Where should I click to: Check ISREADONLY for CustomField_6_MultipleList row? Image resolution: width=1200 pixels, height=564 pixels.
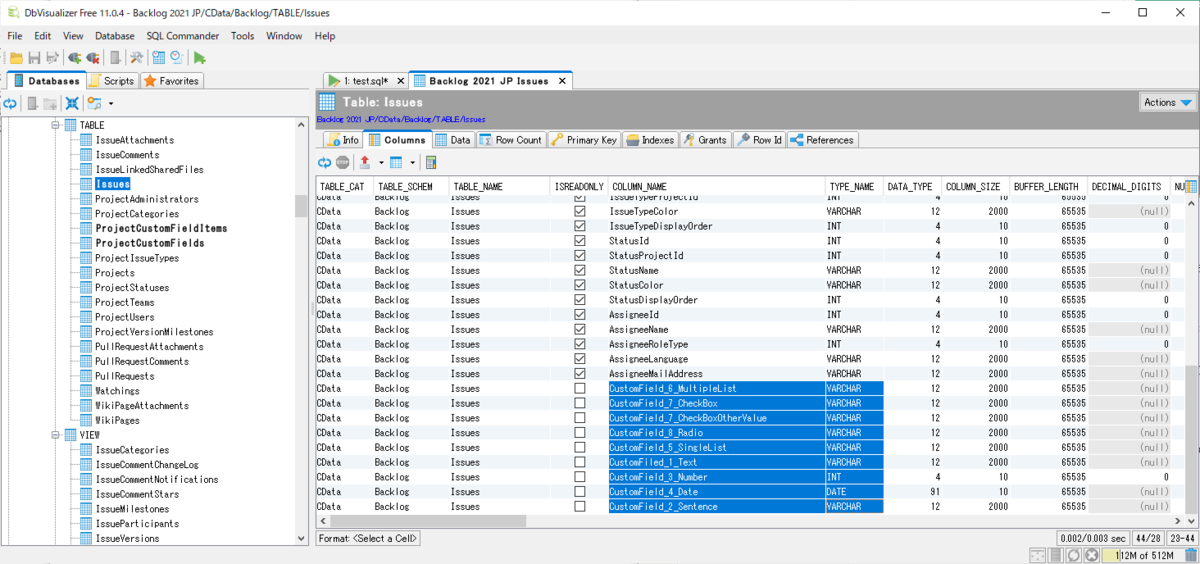pos(579,388)
